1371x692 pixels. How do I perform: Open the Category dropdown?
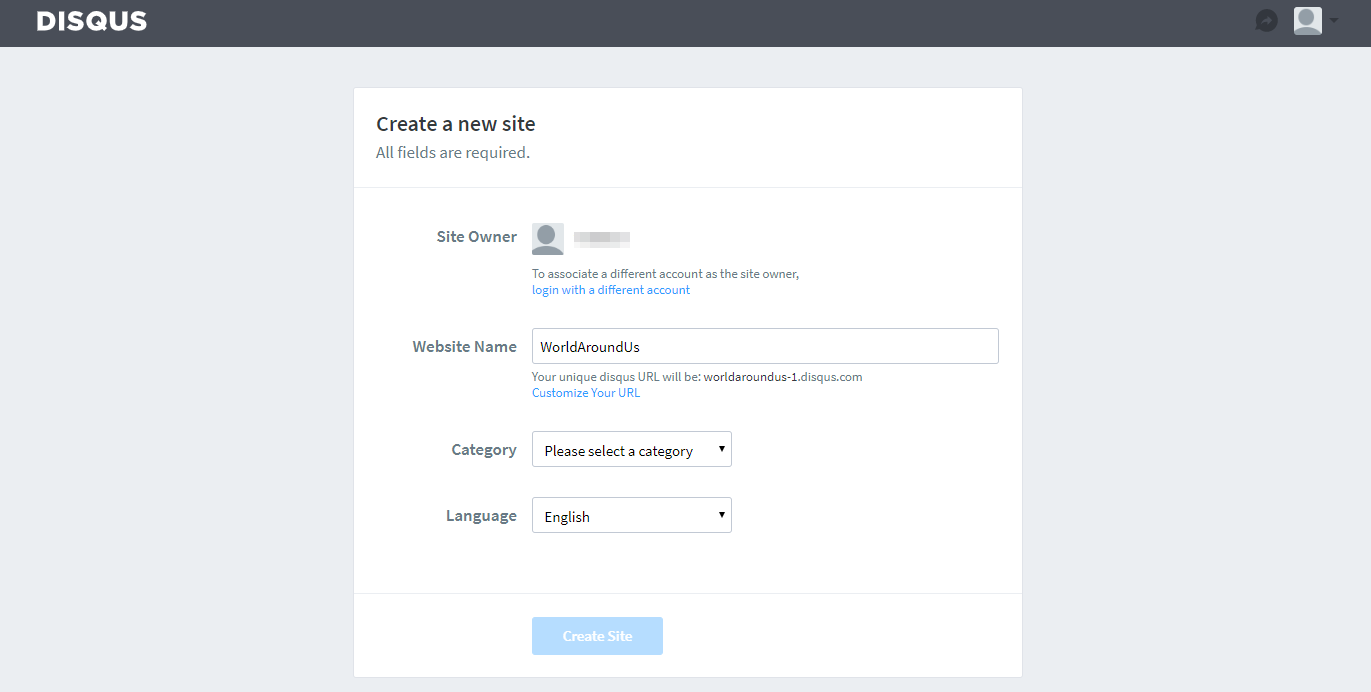632,449
